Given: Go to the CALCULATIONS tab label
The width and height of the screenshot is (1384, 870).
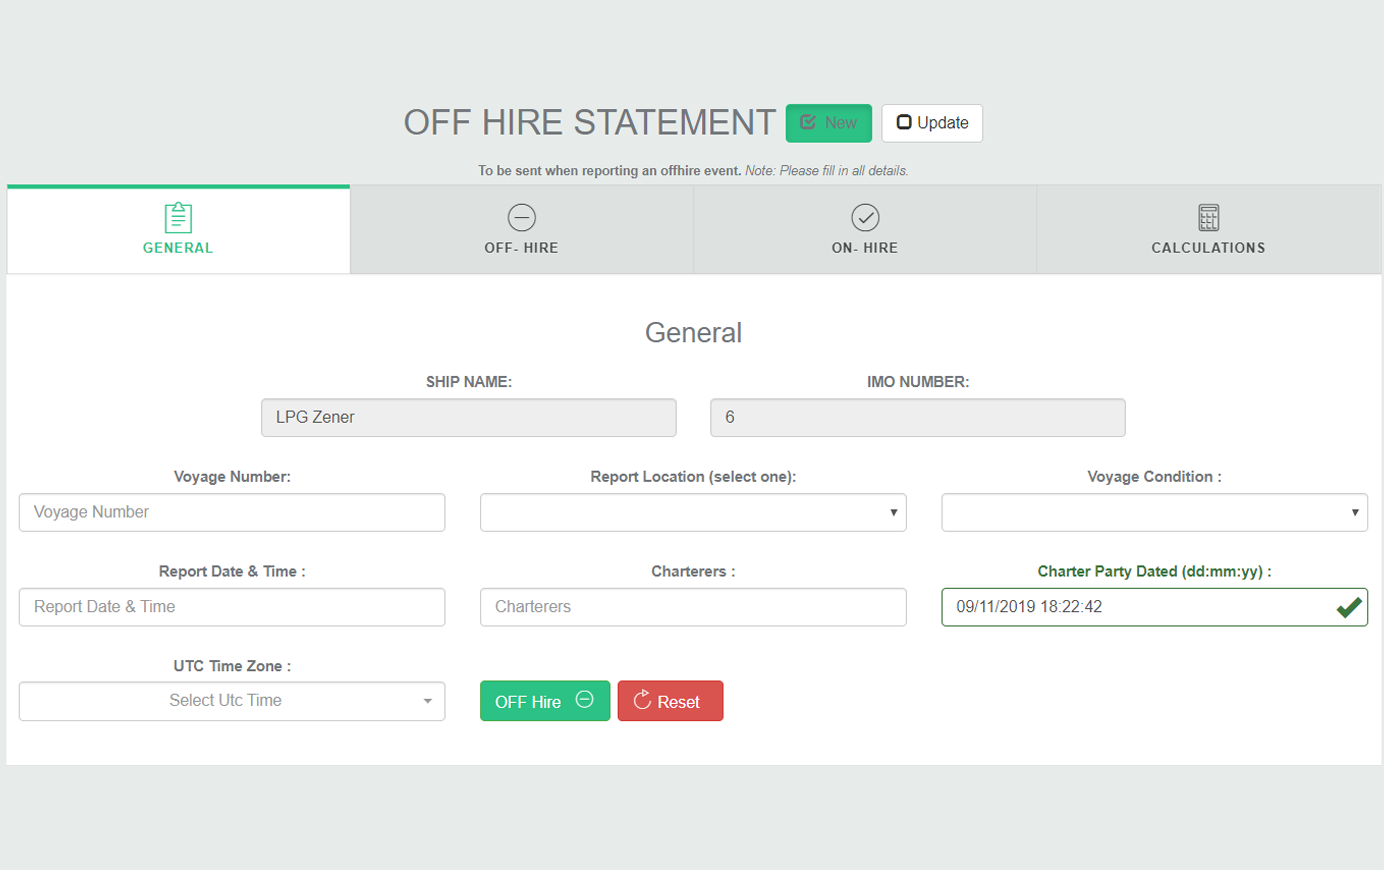Looking at the screenshot, I should point(1208,248).
